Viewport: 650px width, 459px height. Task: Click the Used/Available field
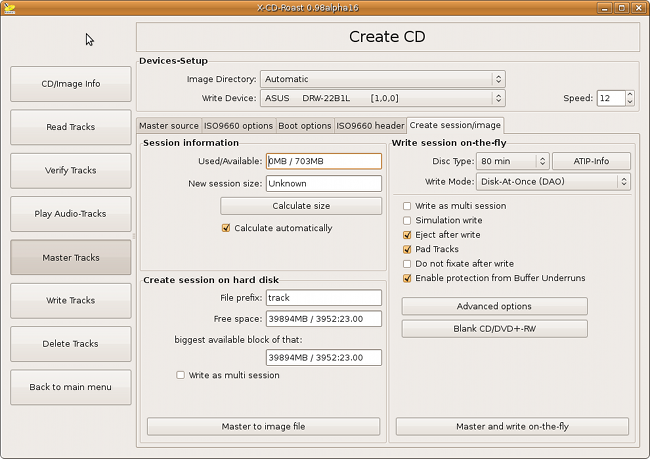point(324,161)
